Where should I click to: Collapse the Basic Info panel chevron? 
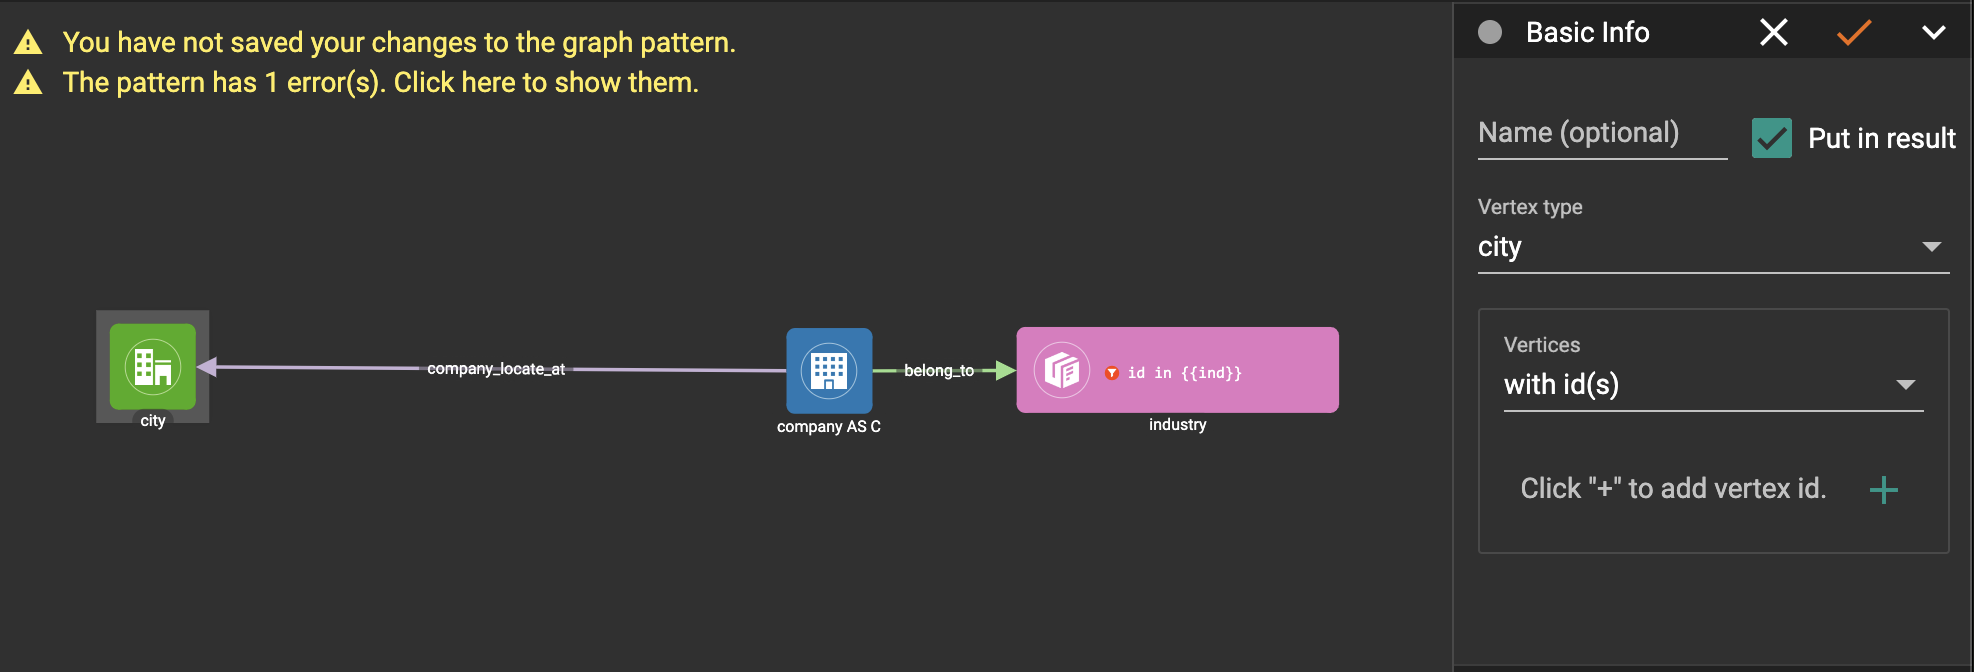[x=1933, y=33]
